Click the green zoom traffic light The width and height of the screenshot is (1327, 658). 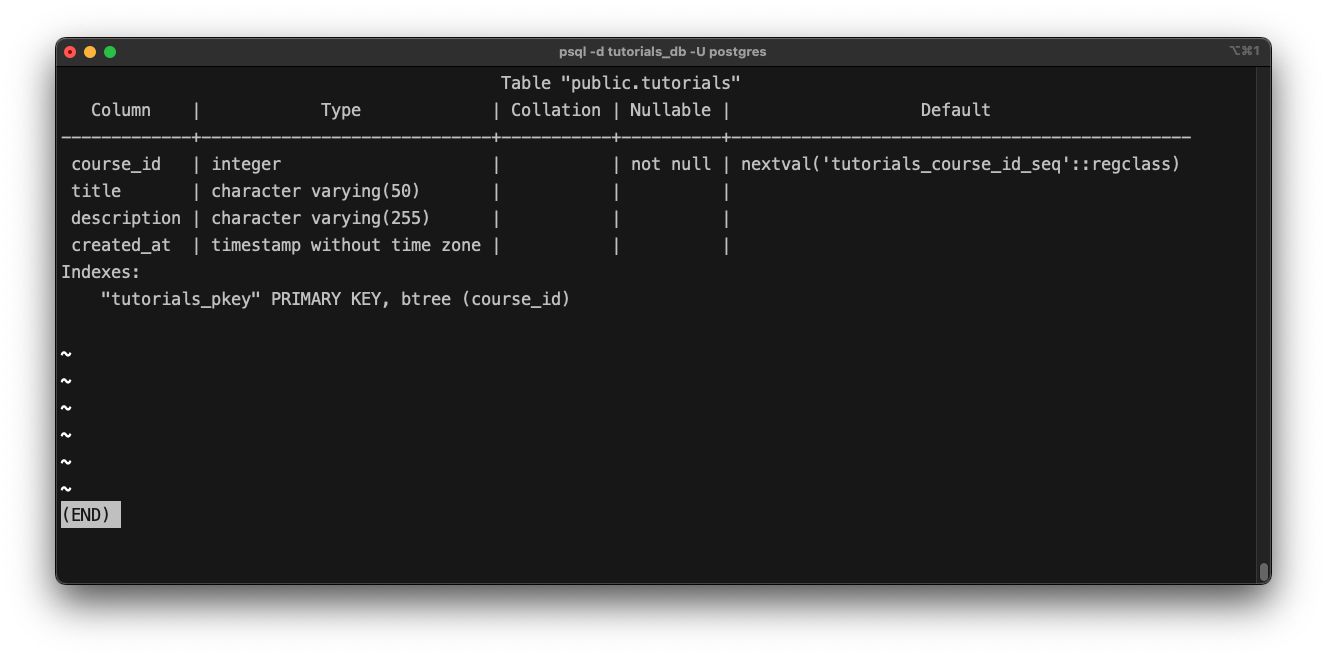coord(110,50)
